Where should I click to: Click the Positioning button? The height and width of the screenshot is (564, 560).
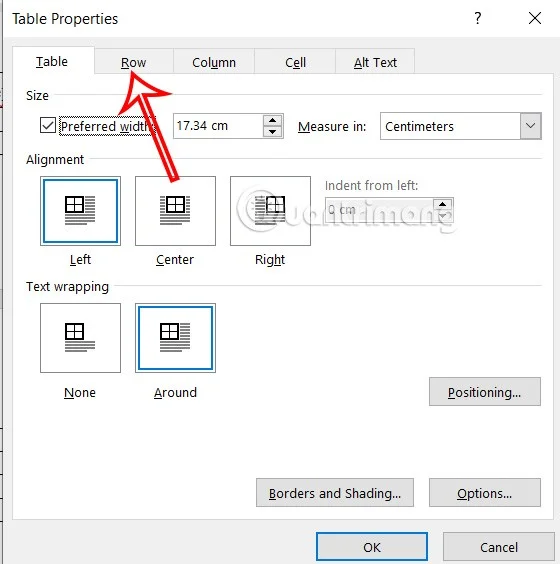click(x=484, y=392)
